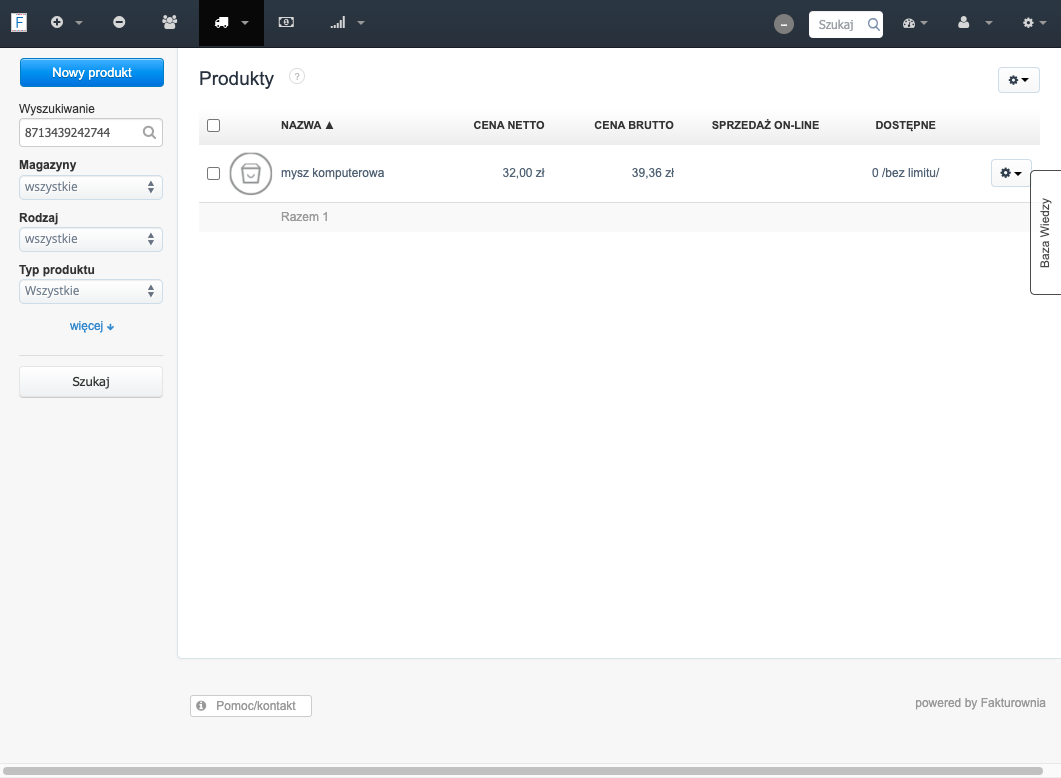Expand the caret next to the reports icon
Screen dimensions: 1061x778
tap(361, 23)
